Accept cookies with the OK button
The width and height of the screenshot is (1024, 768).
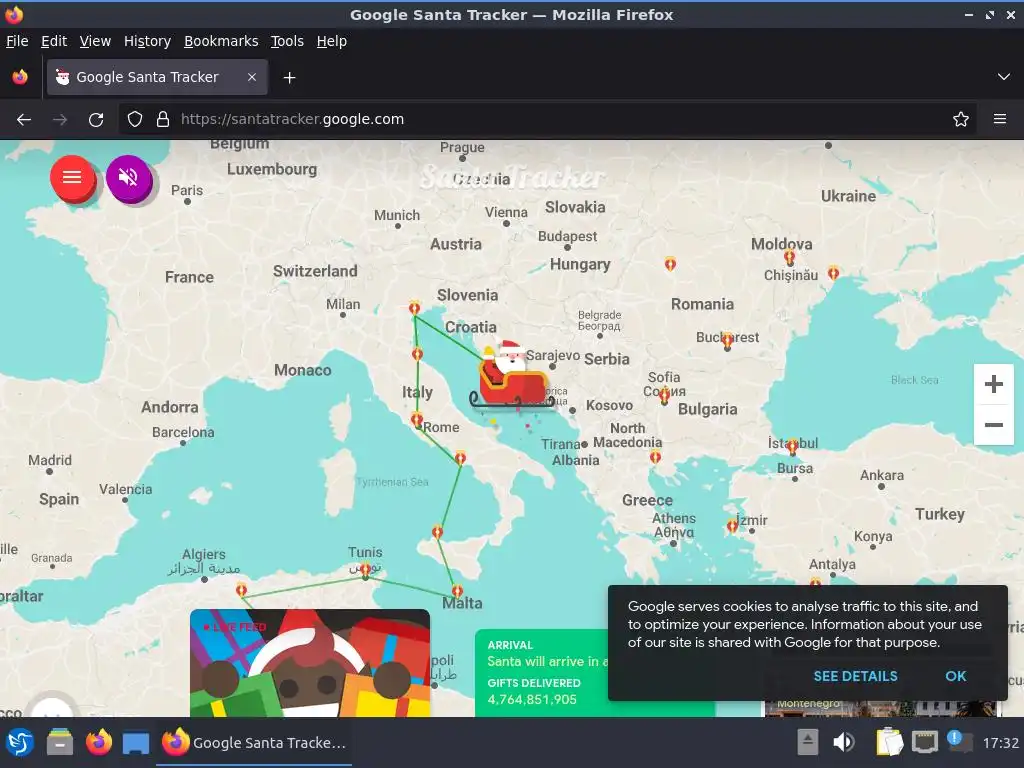[955, 676]
